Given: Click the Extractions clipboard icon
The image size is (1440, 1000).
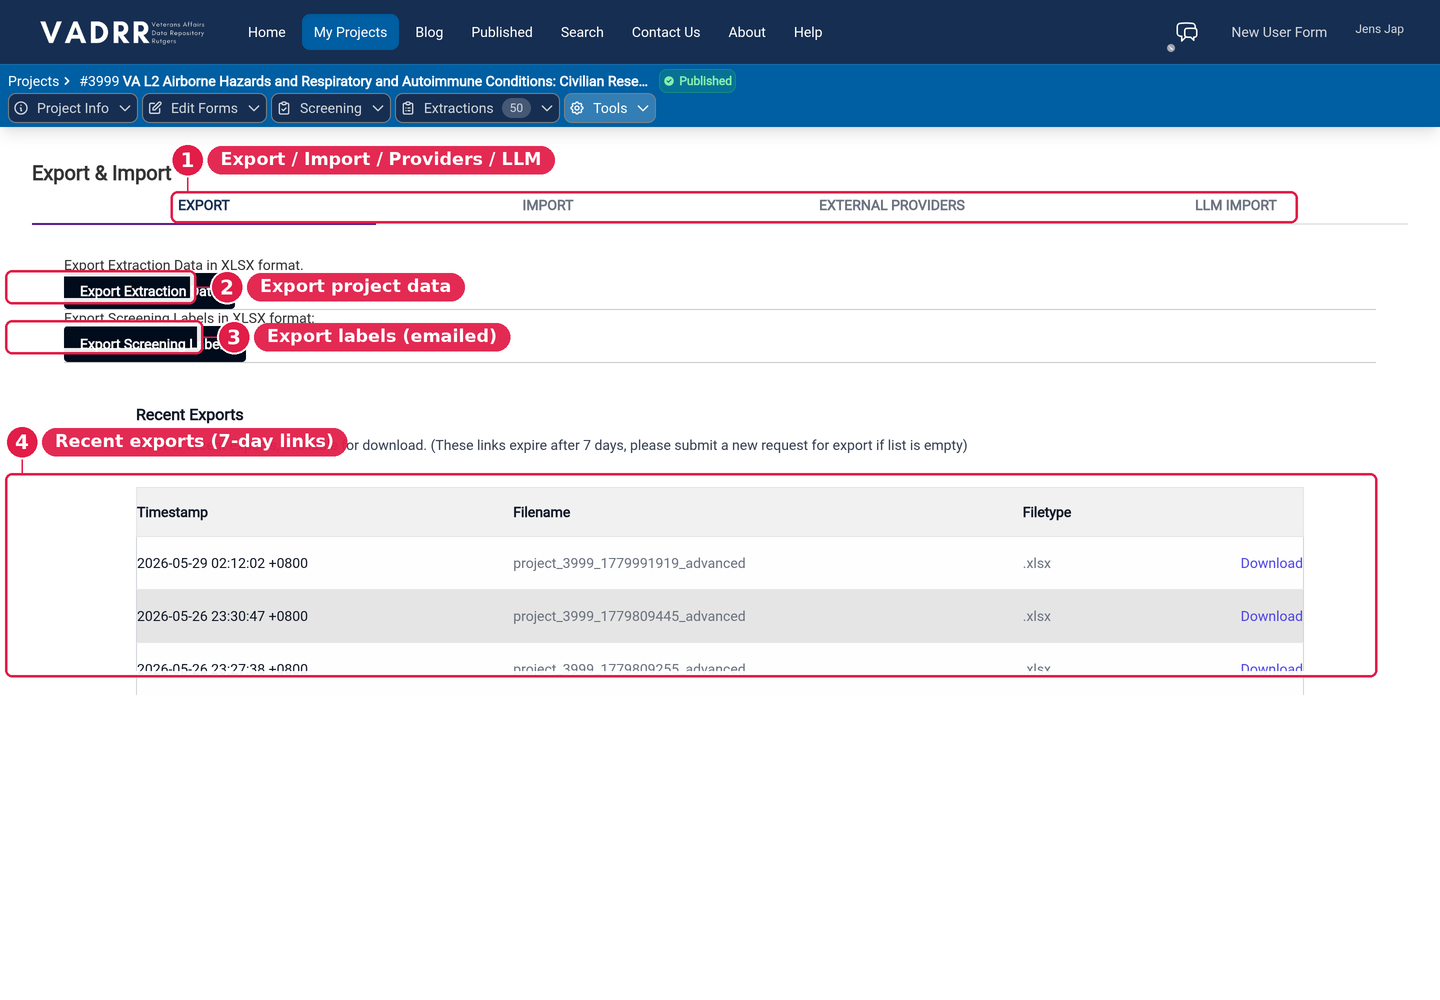Looking at the screenshot, I should tap(408, 108).
